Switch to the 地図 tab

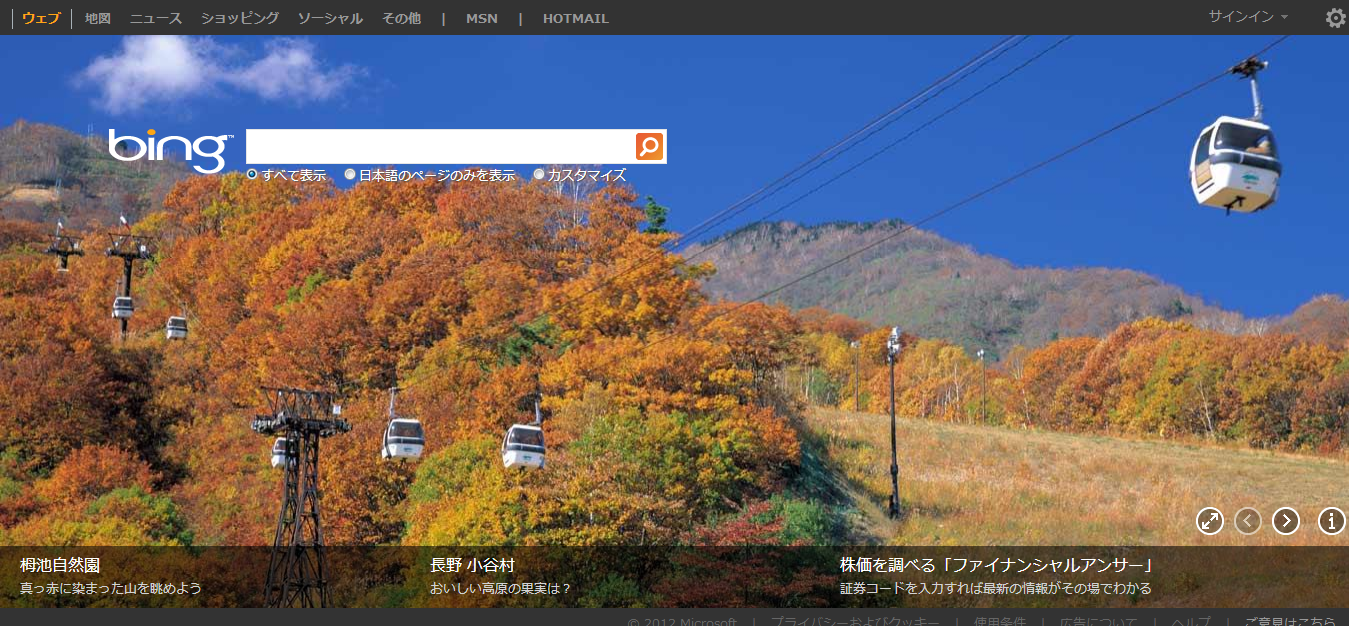[98, 18]
